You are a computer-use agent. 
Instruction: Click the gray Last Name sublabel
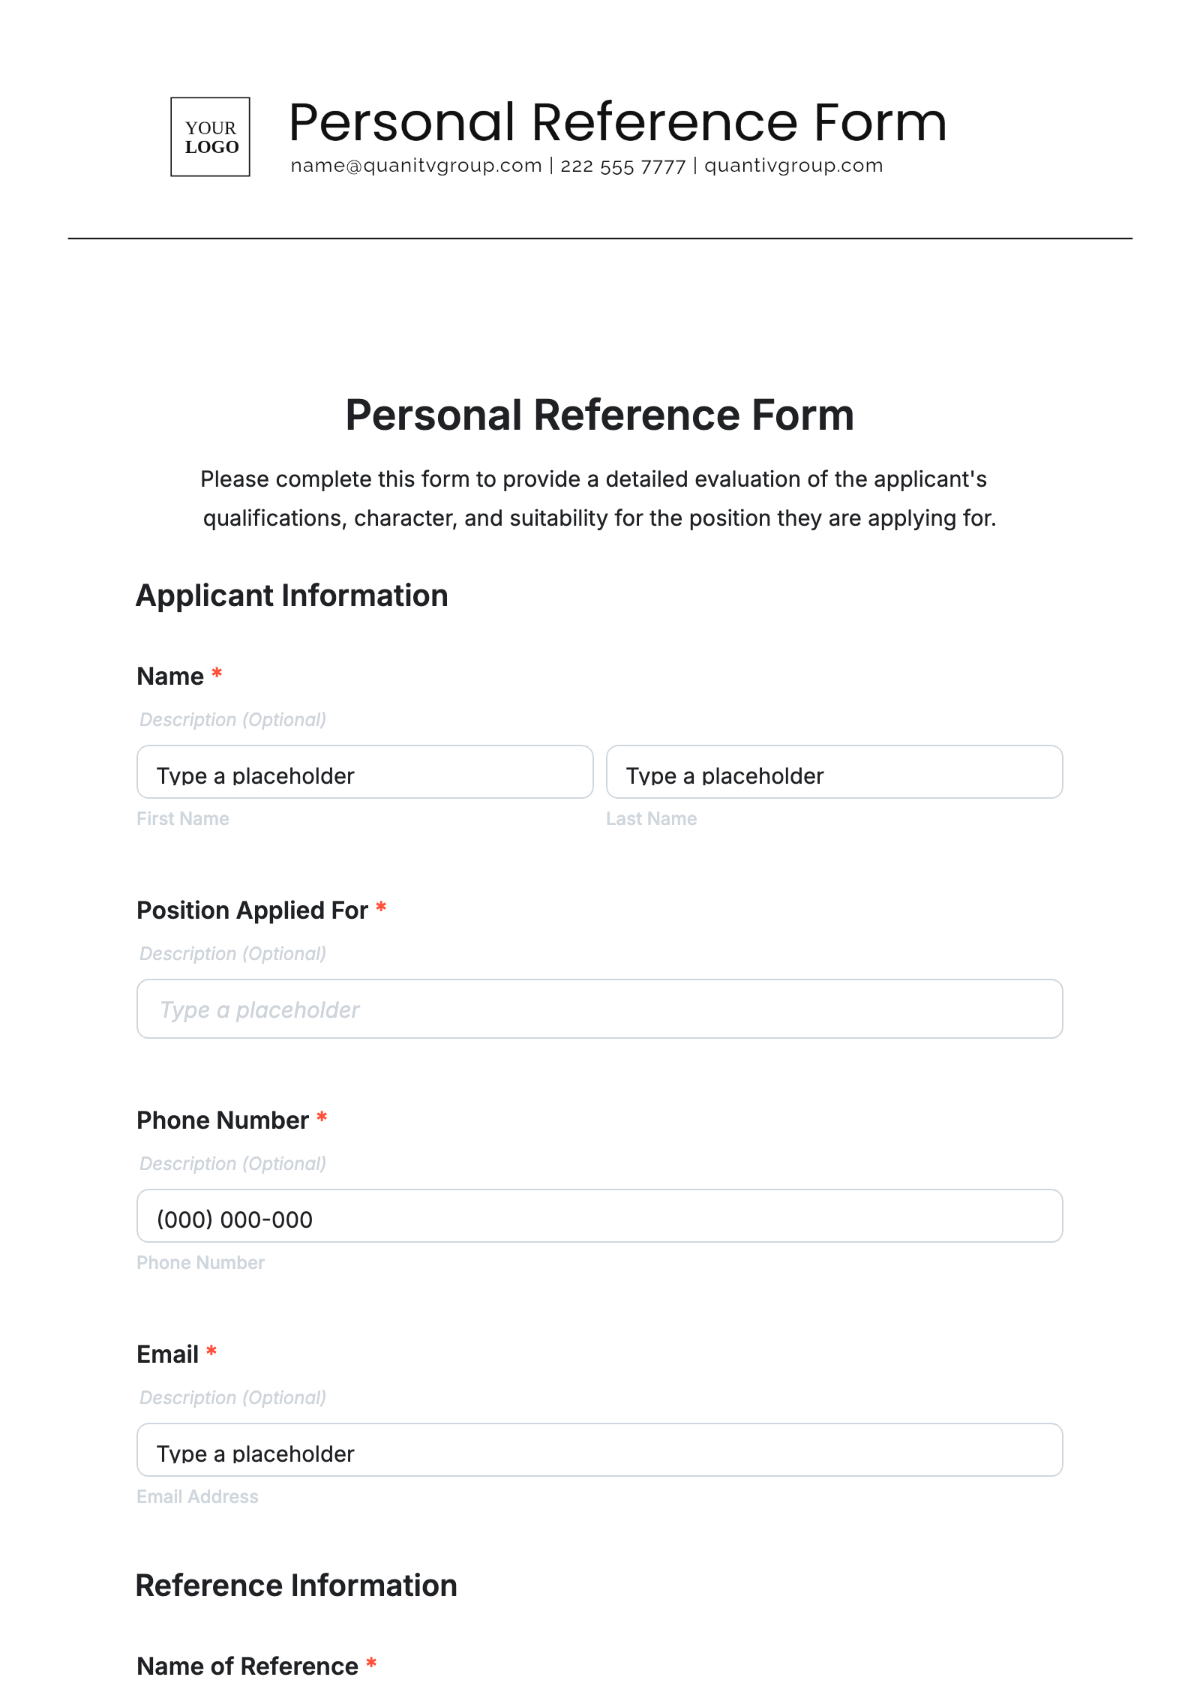point(651,819)
